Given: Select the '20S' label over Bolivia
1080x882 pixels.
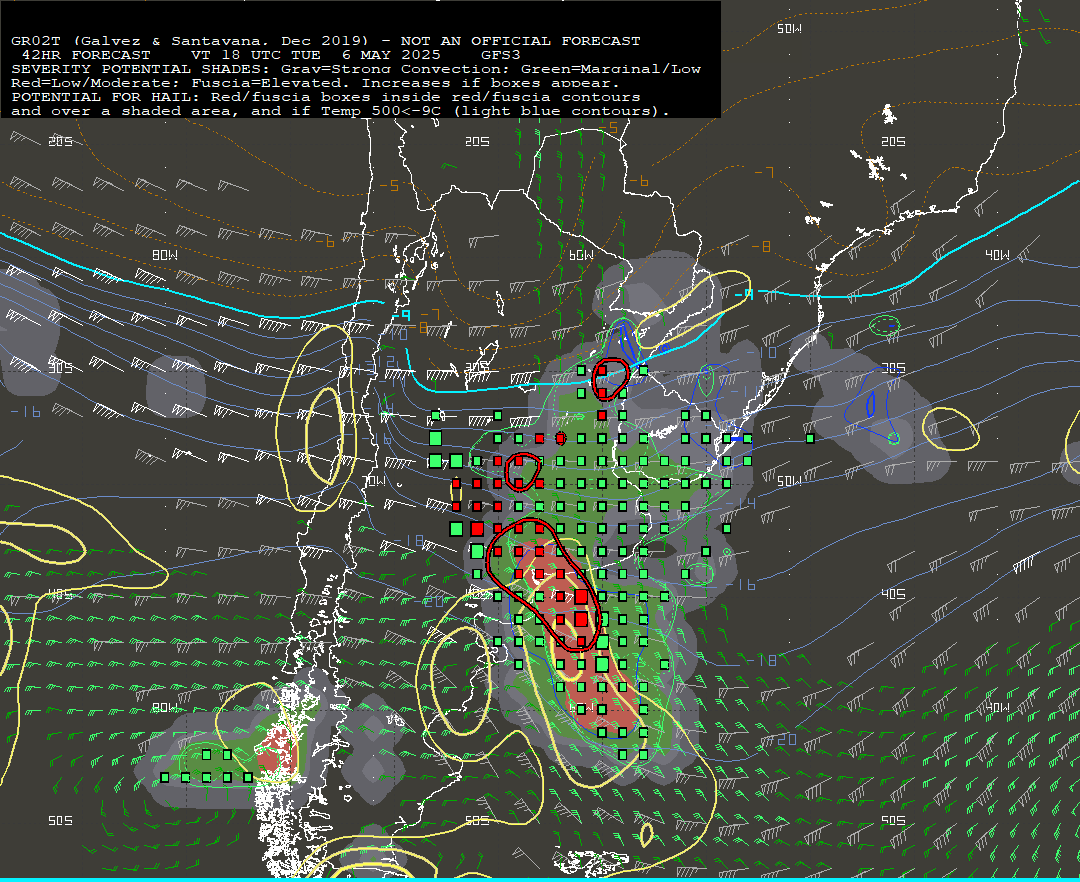Looking at the screenshot, I should (477, 141).
